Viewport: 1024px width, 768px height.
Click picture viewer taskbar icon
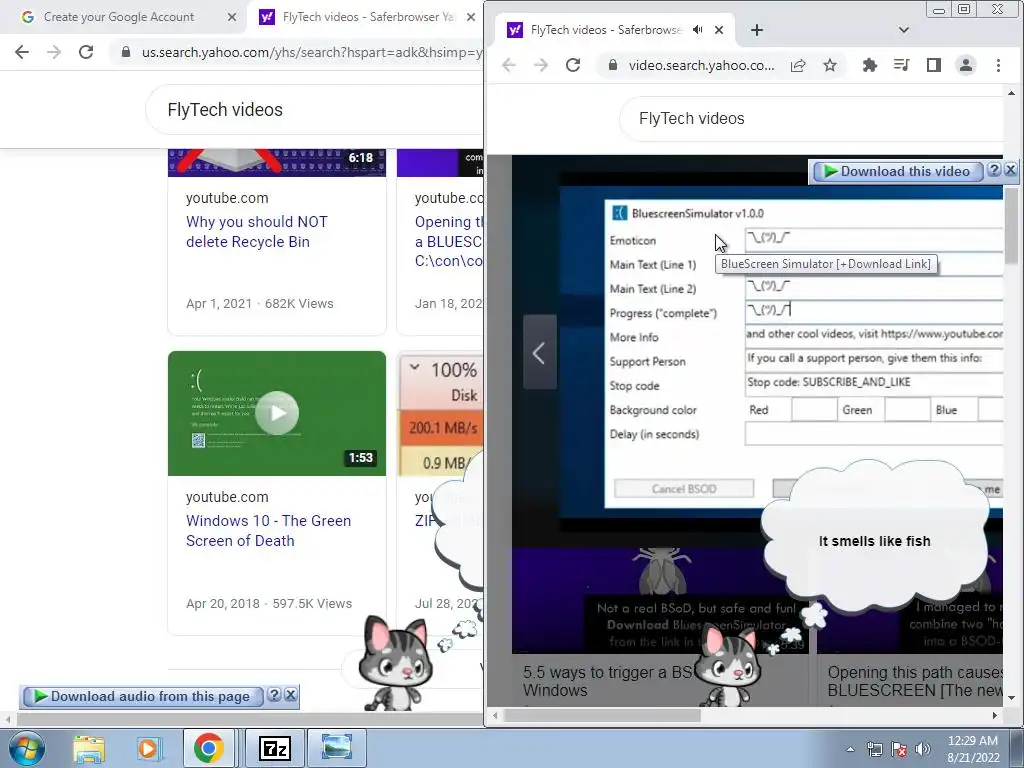pyautogui.click(x=337, y=748)
